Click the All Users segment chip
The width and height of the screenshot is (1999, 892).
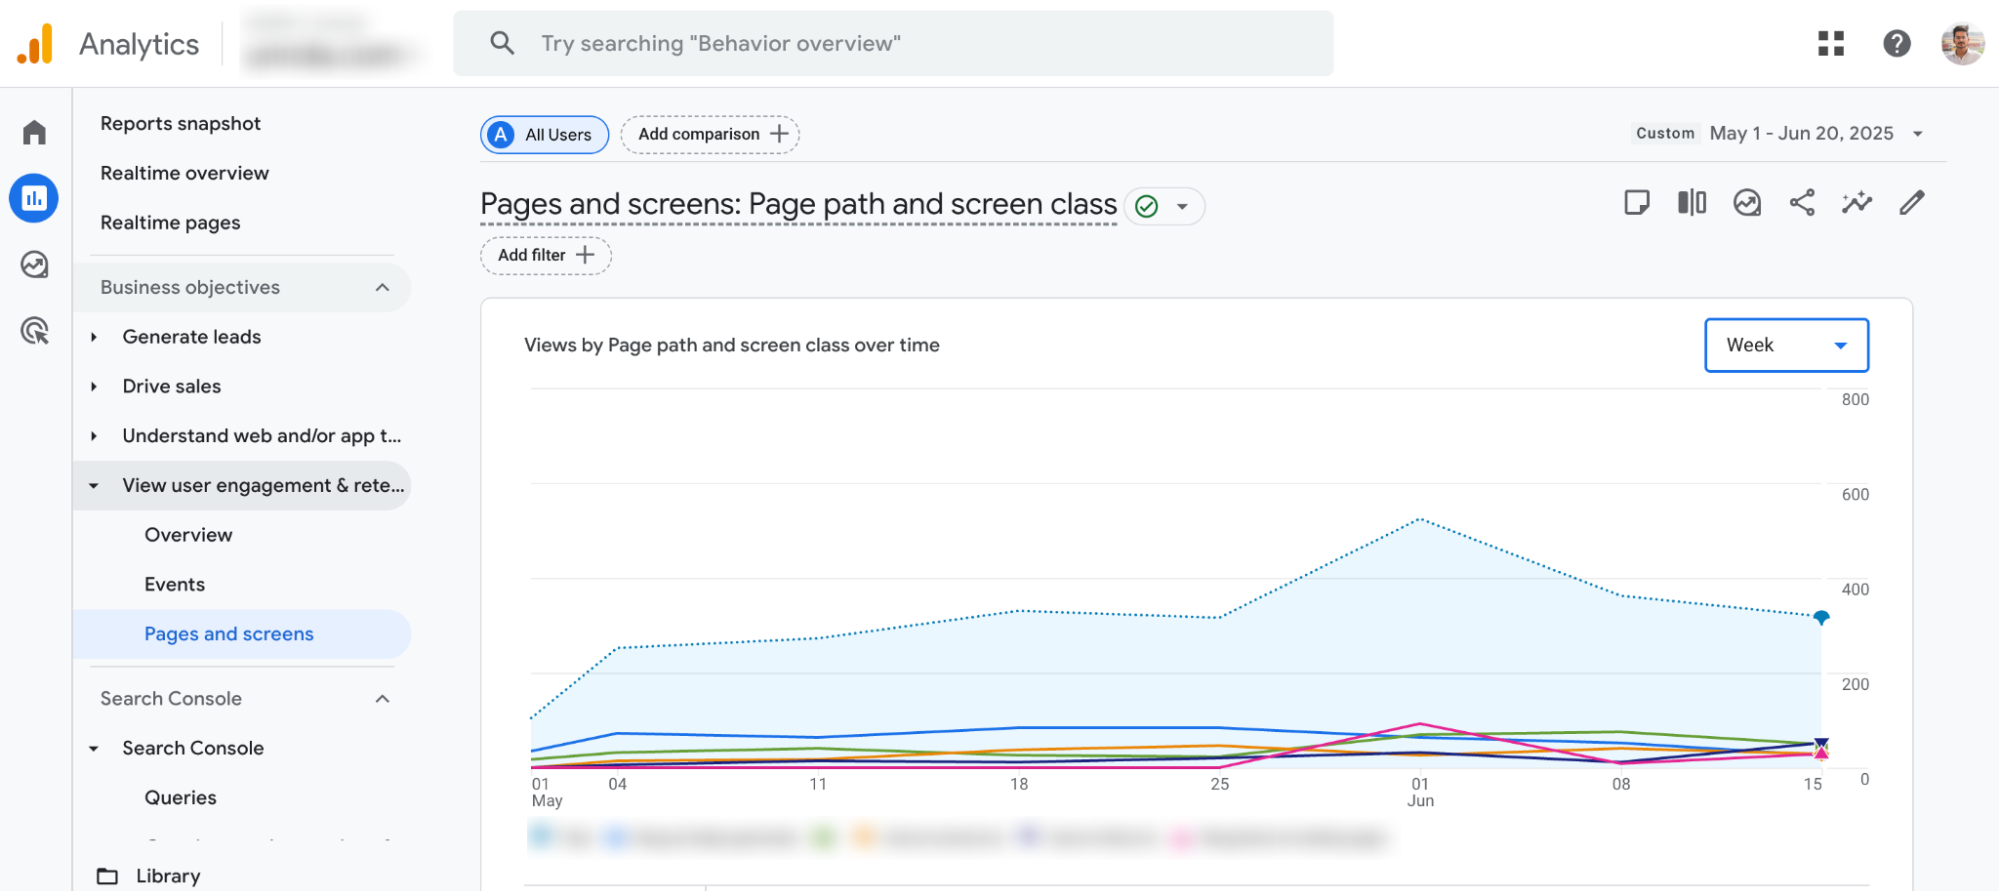pos(544,135)
